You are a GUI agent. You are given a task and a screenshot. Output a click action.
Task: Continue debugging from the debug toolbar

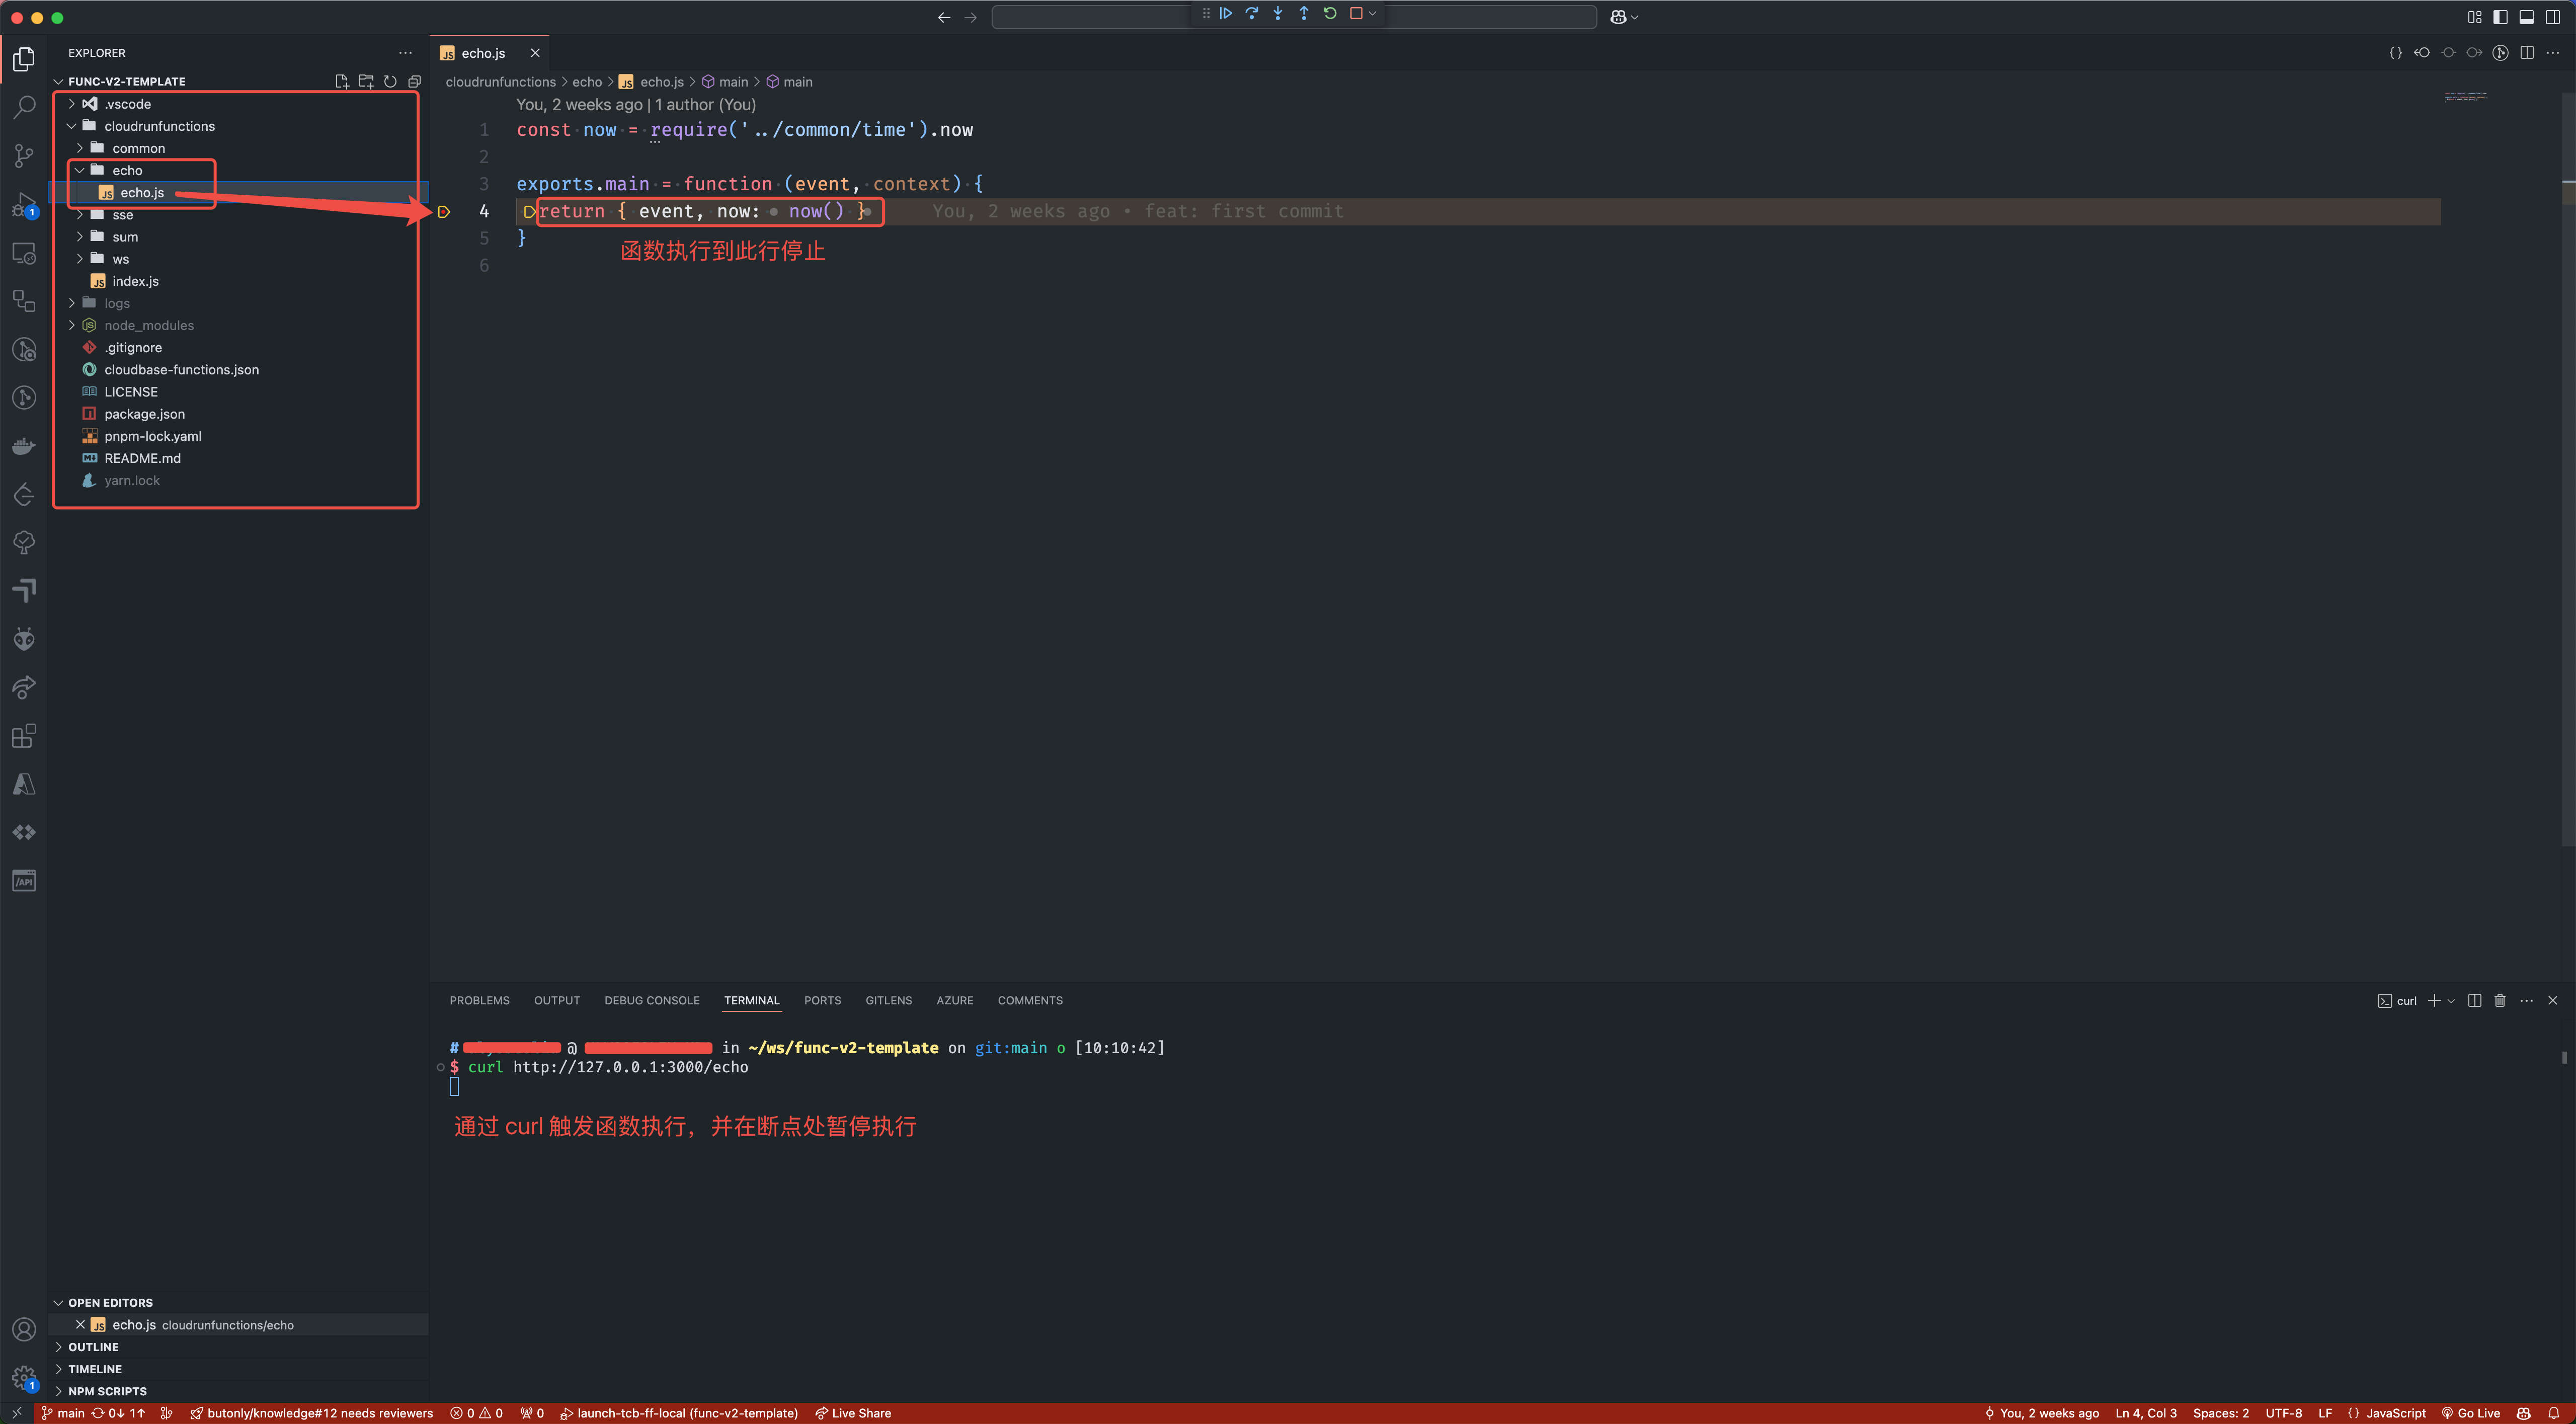(x=1225, y=14)
